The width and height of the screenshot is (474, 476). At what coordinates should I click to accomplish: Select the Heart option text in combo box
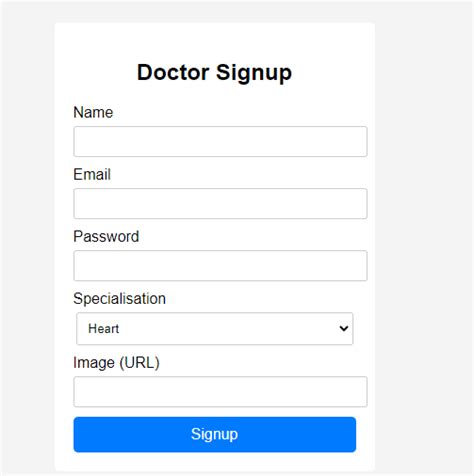103,329
